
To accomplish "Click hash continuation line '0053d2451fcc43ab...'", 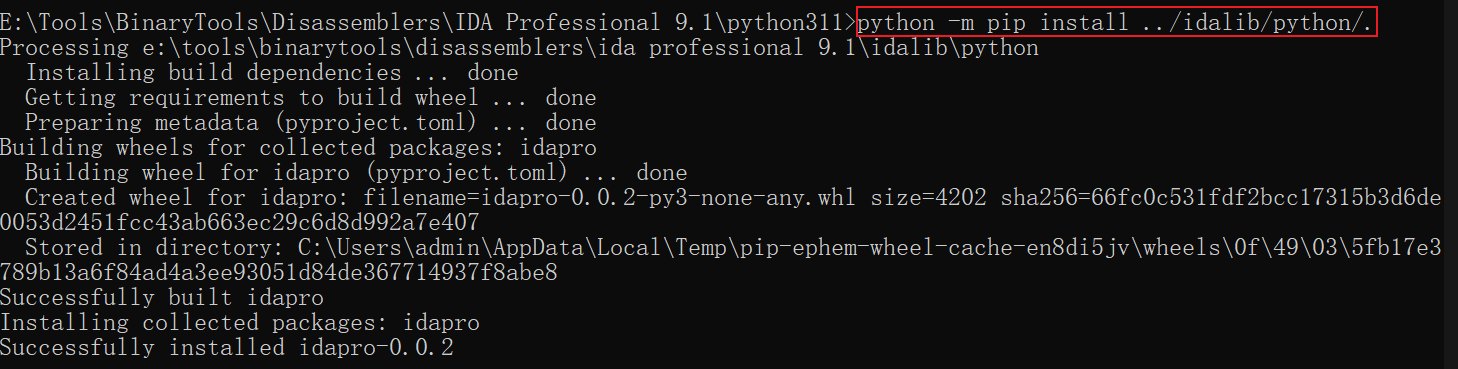I will coord(240,222).
